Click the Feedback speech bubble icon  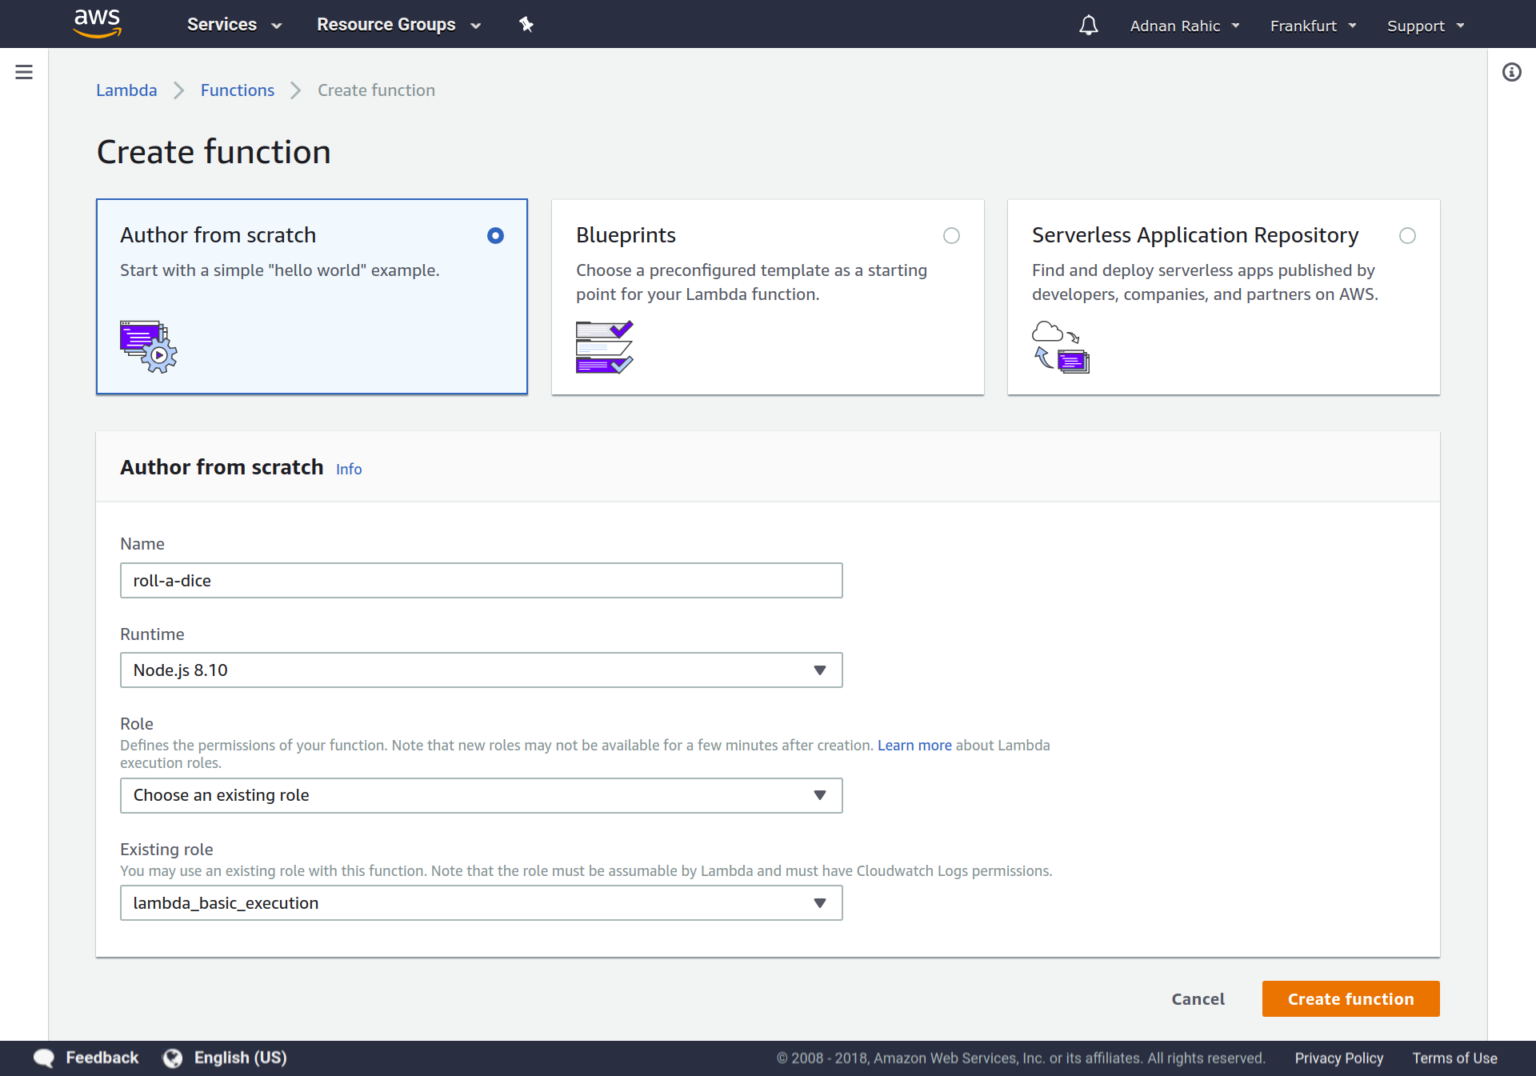[x=43, y=1057]
